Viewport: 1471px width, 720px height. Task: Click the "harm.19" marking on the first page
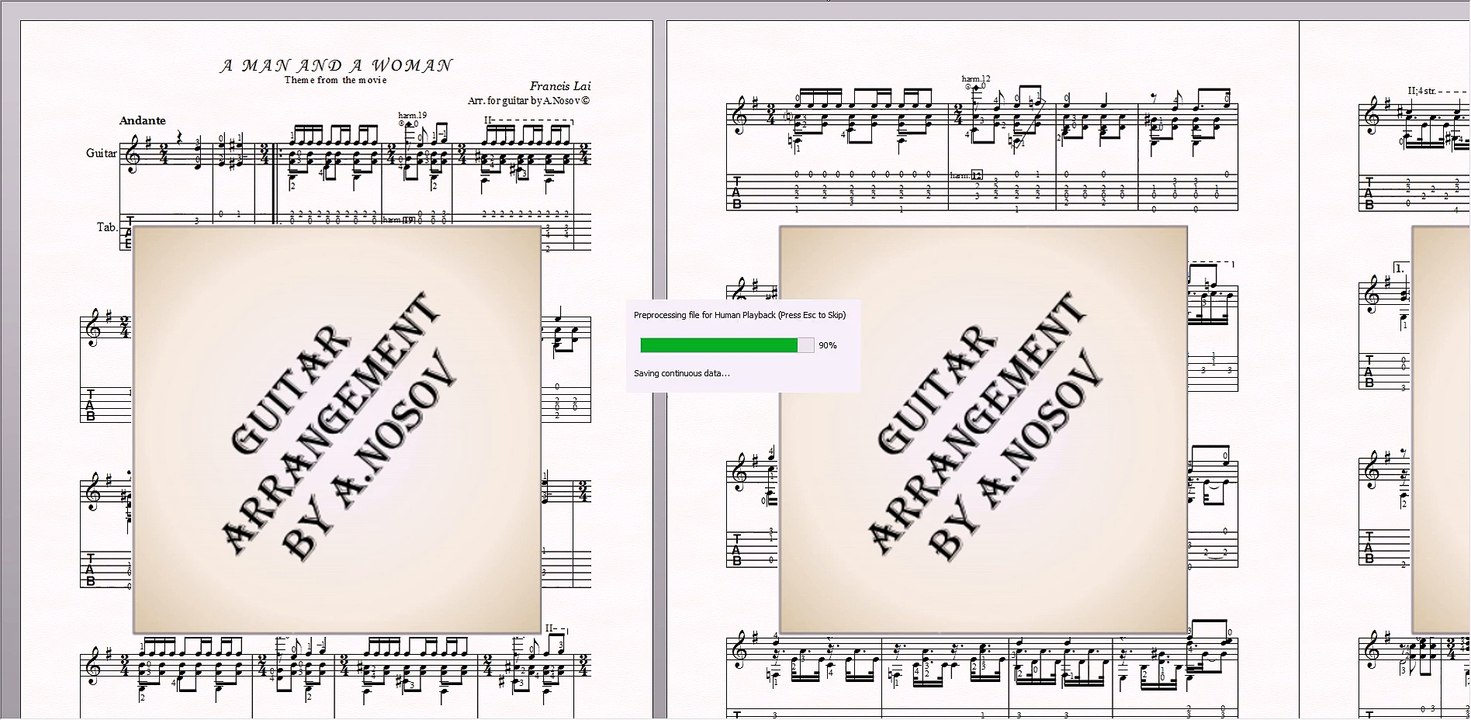[x=412, y=116]
